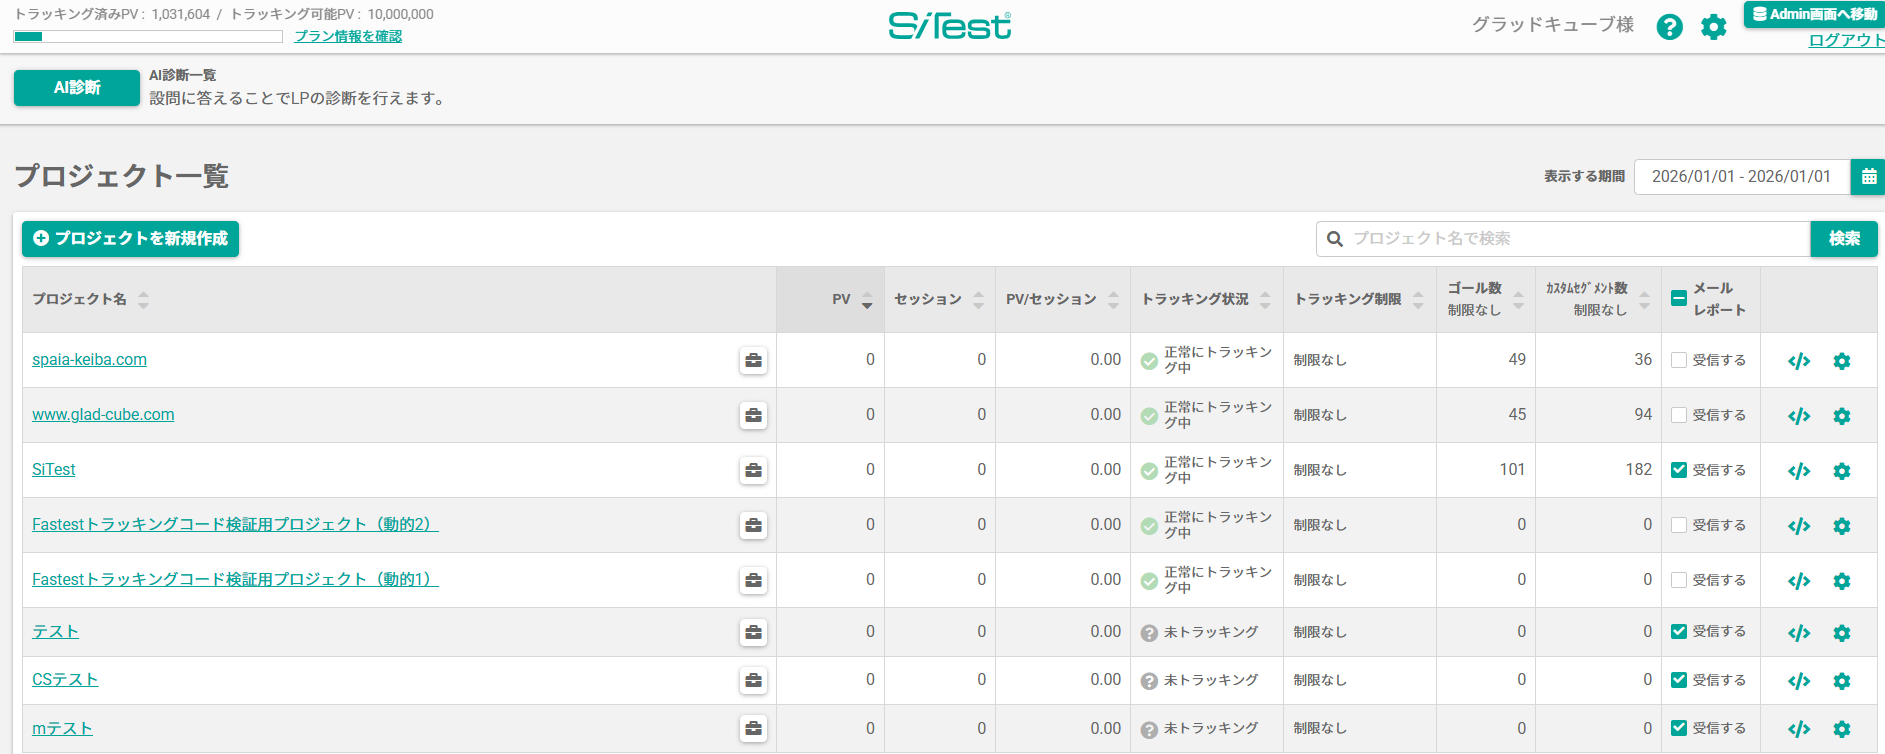Sort by トラッキング状況 column

(x=1265, y=300)
